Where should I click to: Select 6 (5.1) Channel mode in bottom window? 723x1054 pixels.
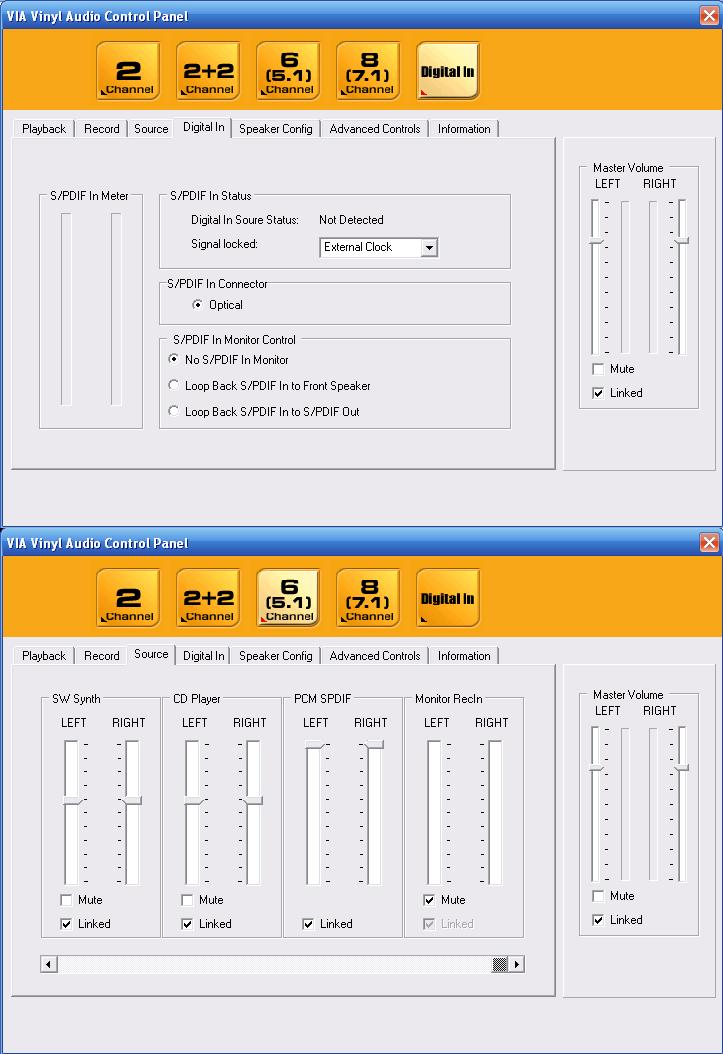point(288,598)
